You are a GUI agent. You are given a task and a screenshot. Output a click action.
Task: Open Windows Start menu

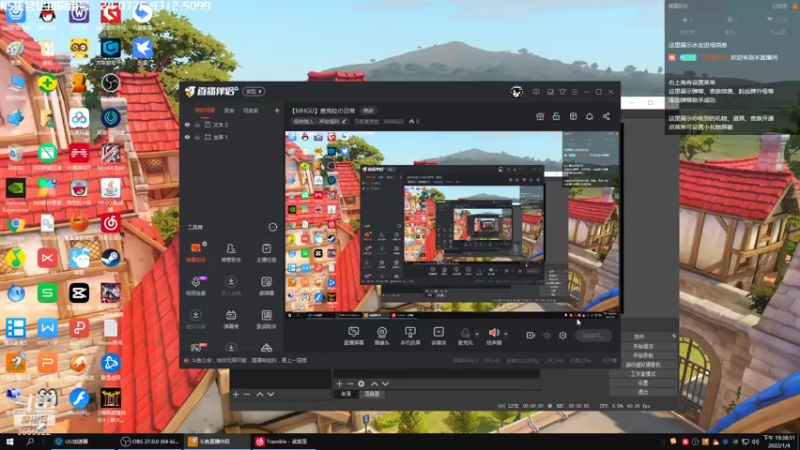pyautogui.click(x=9, y=441)
